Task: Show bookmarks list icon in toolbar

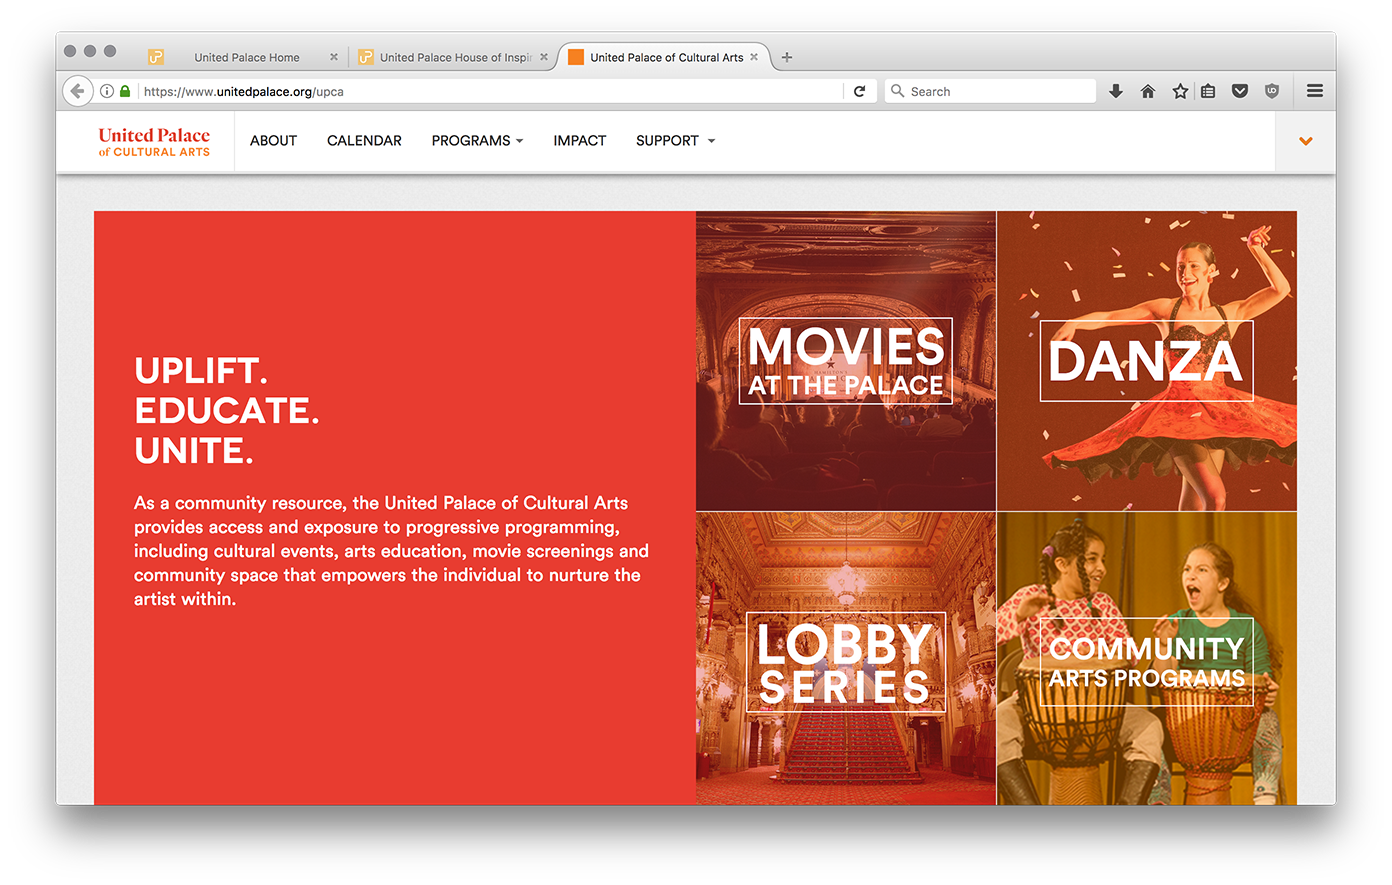Action: pos(1208,91)
